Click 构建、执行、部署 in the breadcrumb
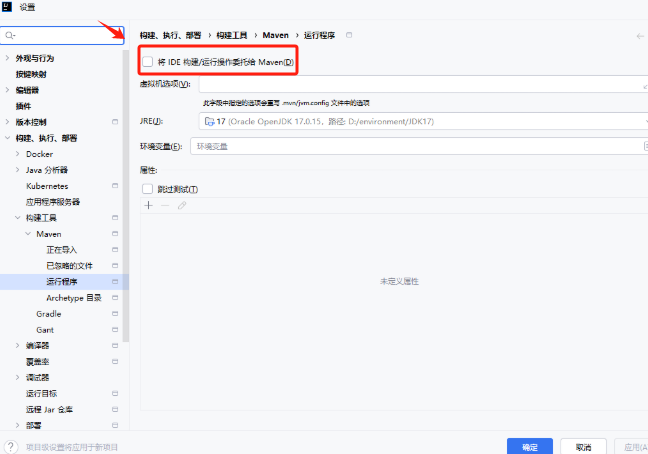This screenshot has height=454, width=648. click(170, 36)
